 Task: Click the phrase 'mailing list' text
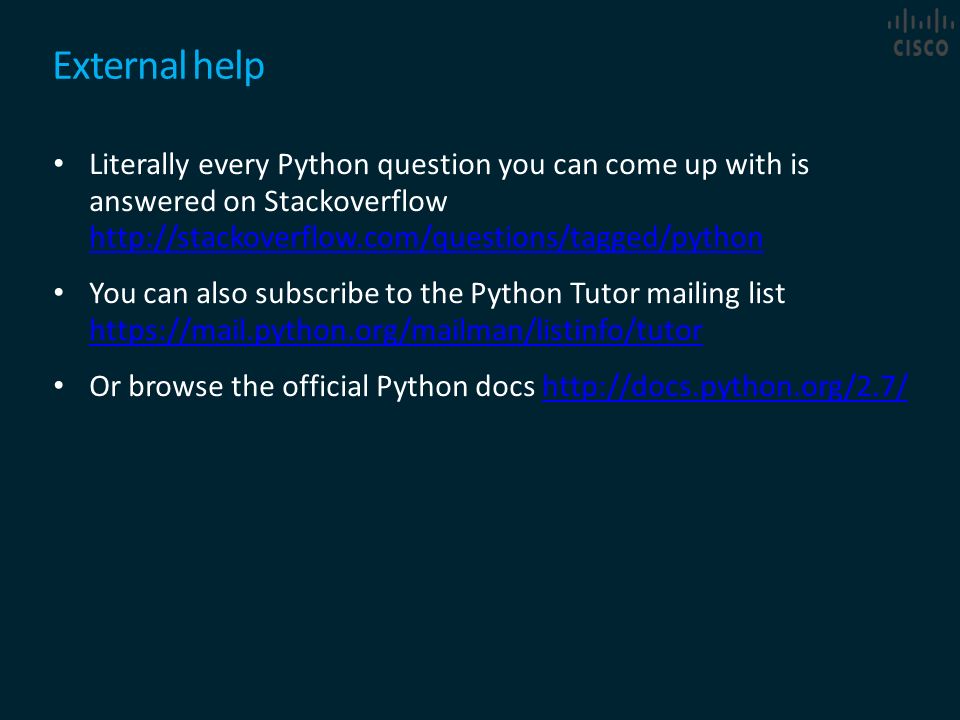(x=716, y=294)
